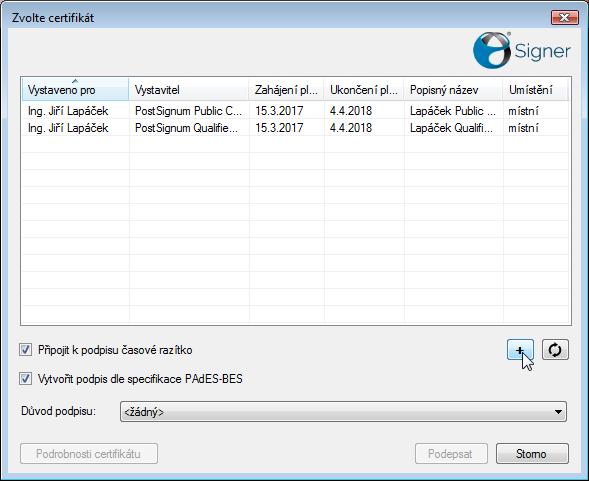Click 'Podrobnosti certifikátu' button
Image resolution: width=589 pixels, height=481 pixels.
point(89,454)
